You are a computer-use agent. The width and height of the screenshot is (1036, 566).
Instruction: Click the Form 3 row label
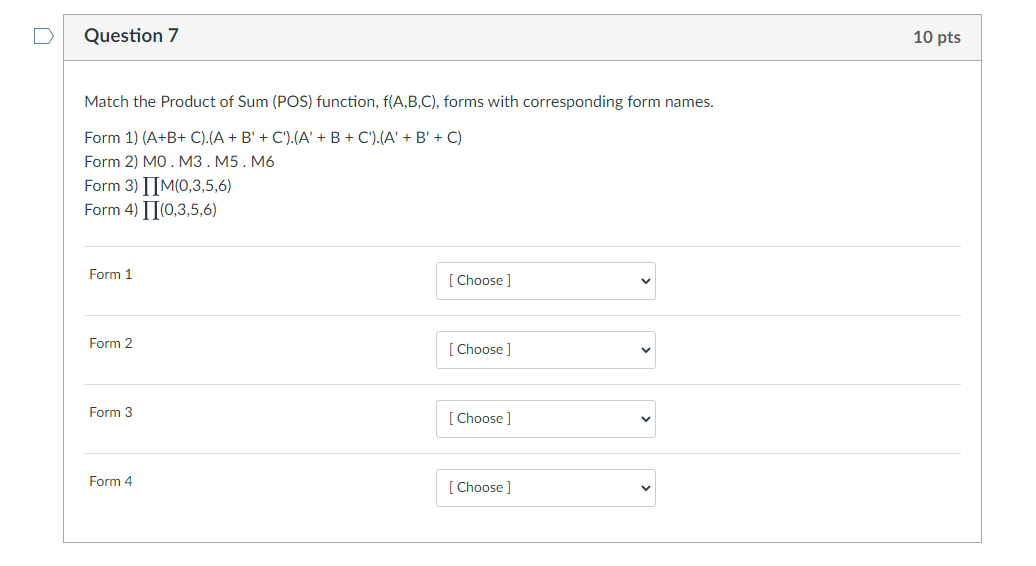110,412
